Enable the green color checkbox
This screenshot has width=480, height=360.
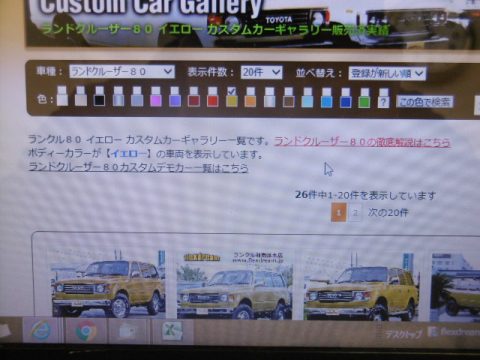(x=364, y=92)
